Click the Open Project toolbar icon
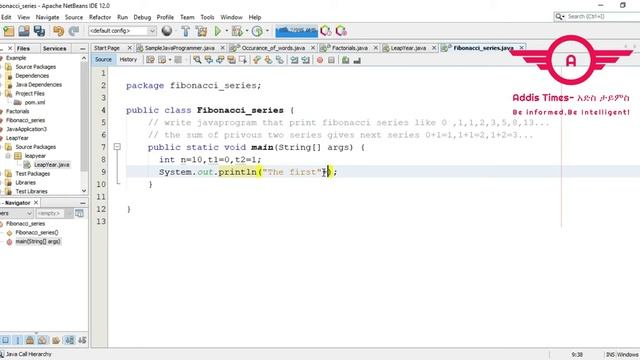 (24, 31)
